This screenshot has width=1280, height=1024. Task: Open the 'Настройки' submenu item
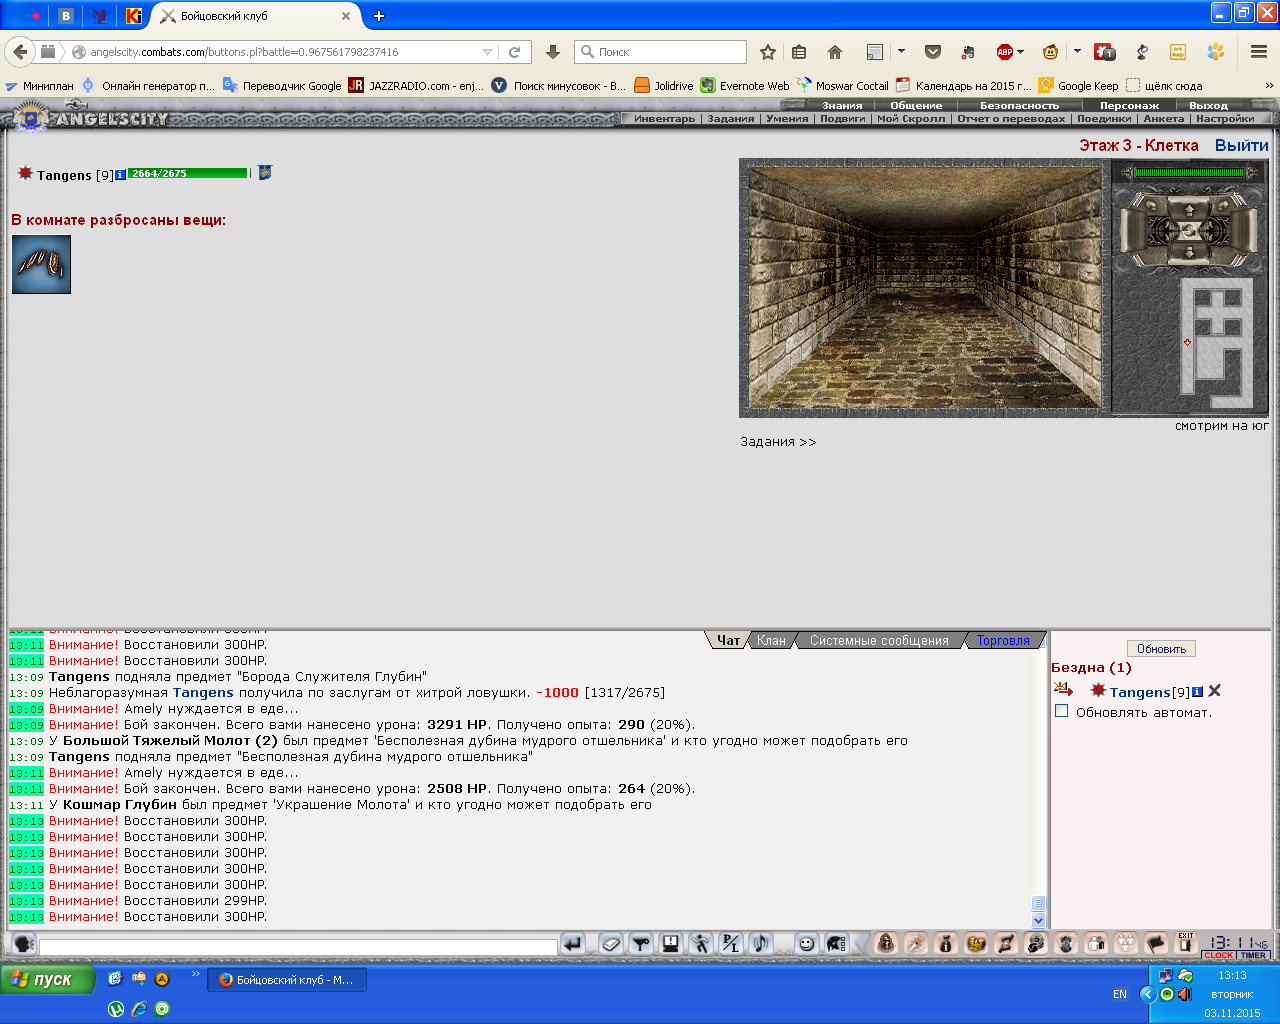1225,118
